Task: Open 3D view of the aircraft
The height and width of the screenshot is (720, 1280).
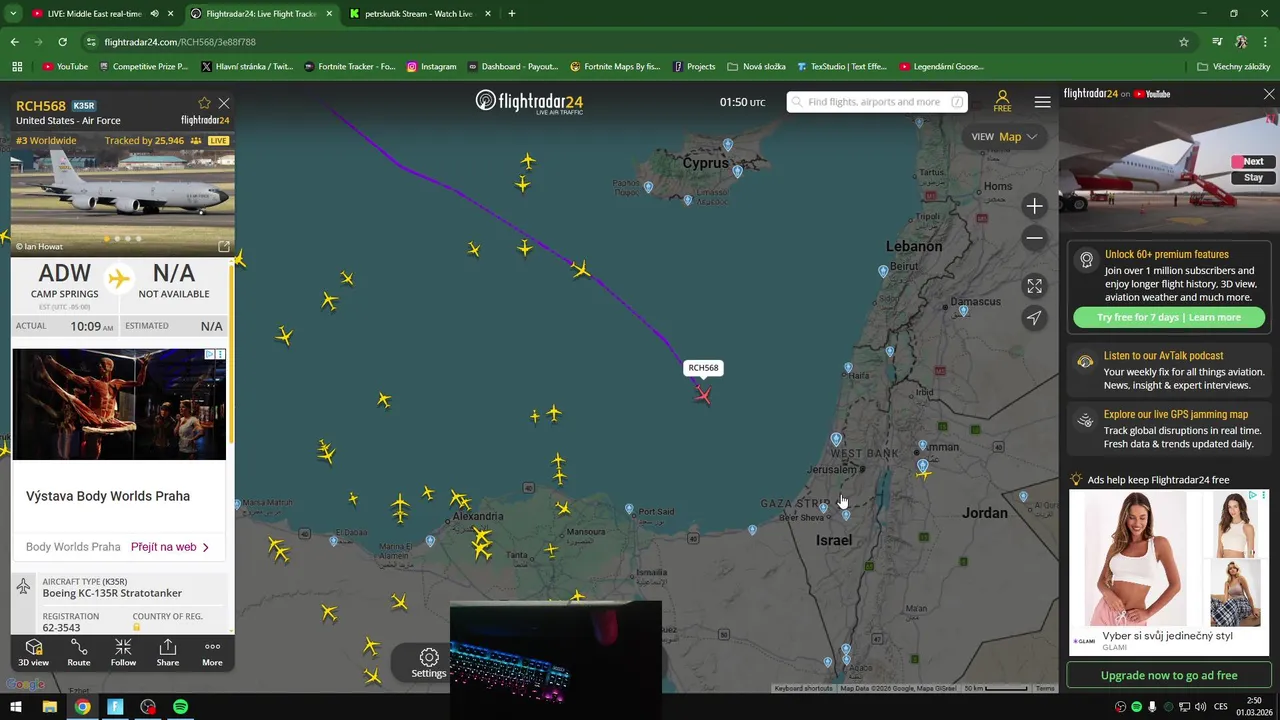Action: tap(33, 653)
